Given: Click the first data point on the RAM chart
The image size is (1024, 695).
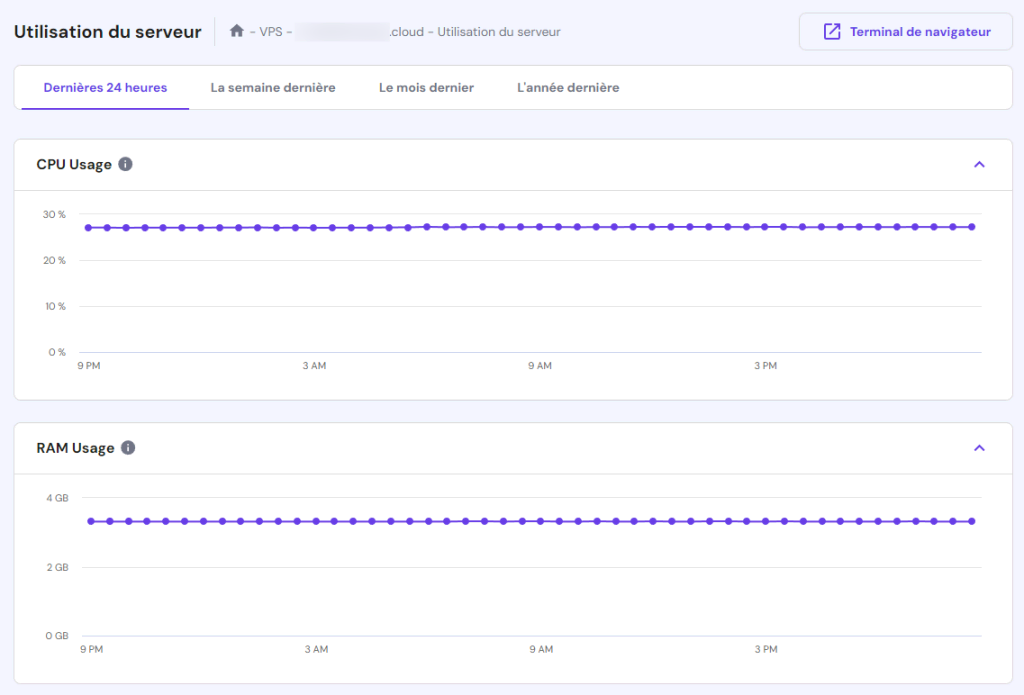Looking at the screenshot, I should coord(91,521).
